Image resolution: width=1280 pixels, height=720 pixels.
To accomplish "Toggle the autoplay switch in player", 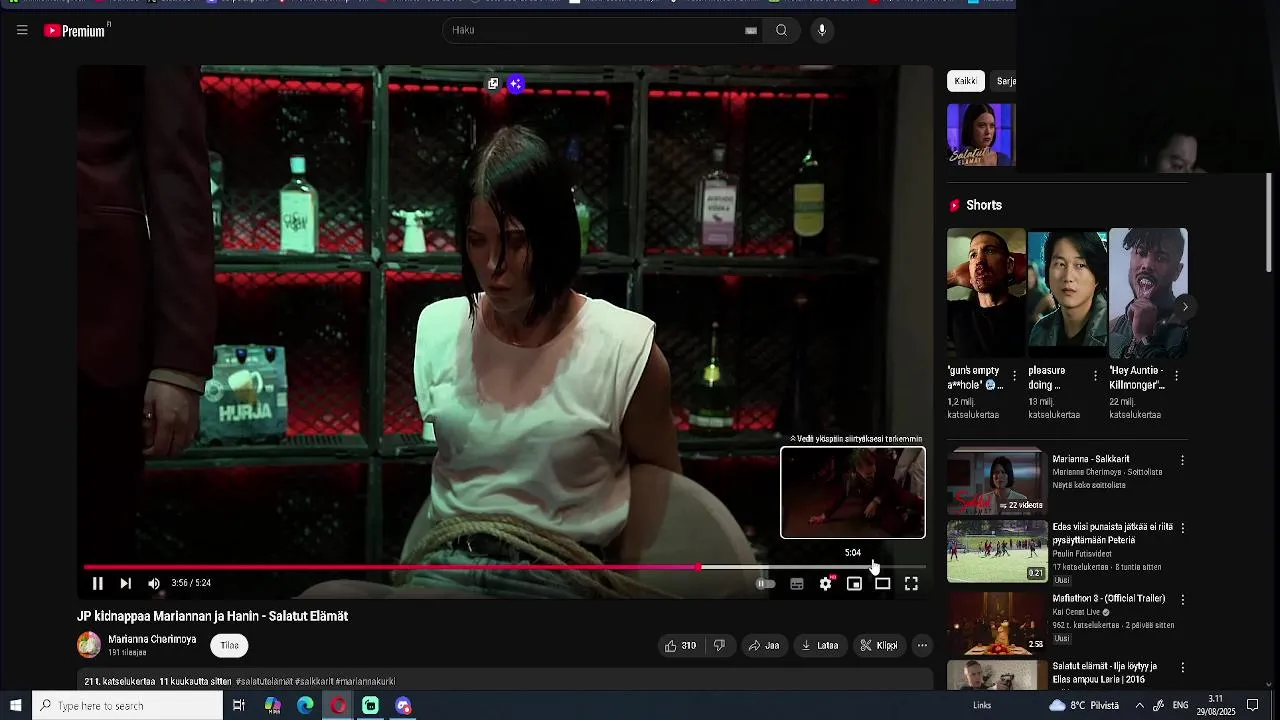I will [x=766, y=584].
